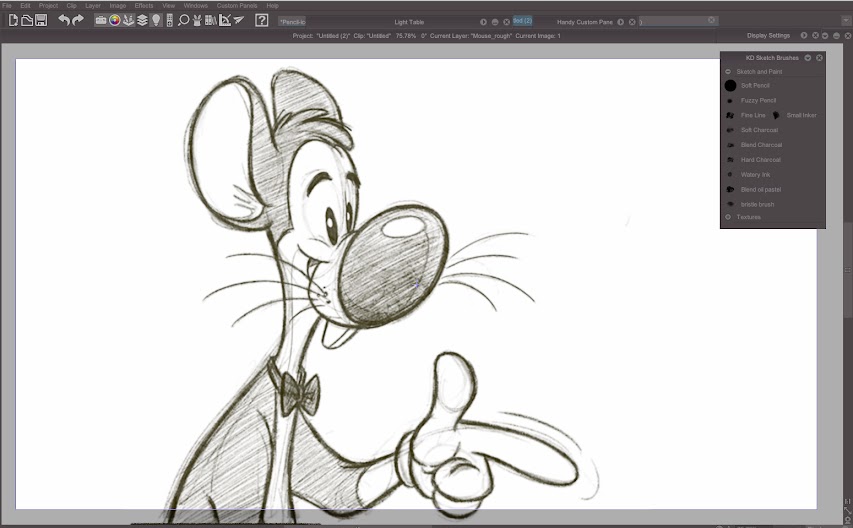The image size is (853, 528).
Task: Open the Help menu
Action: (x=273, y=5)
